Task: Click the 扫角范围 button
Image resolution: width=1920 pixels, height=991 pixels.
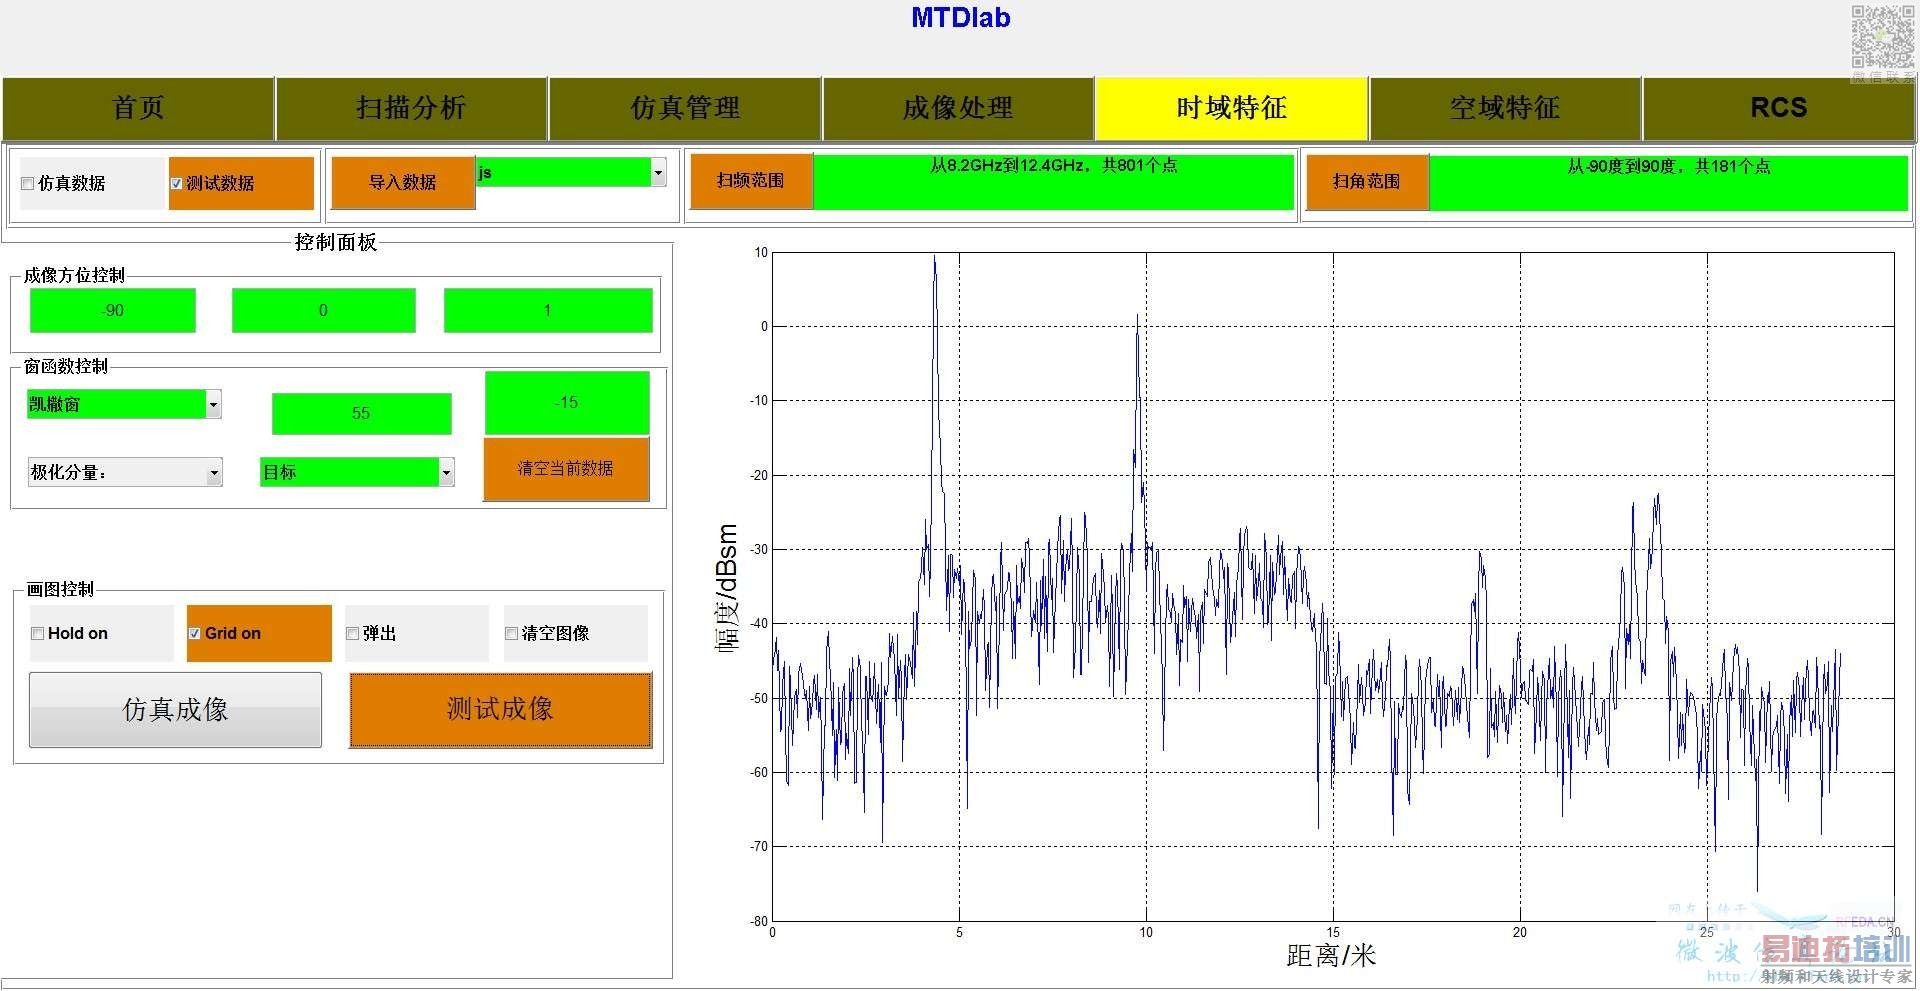Action: [x=1367, y=182]
